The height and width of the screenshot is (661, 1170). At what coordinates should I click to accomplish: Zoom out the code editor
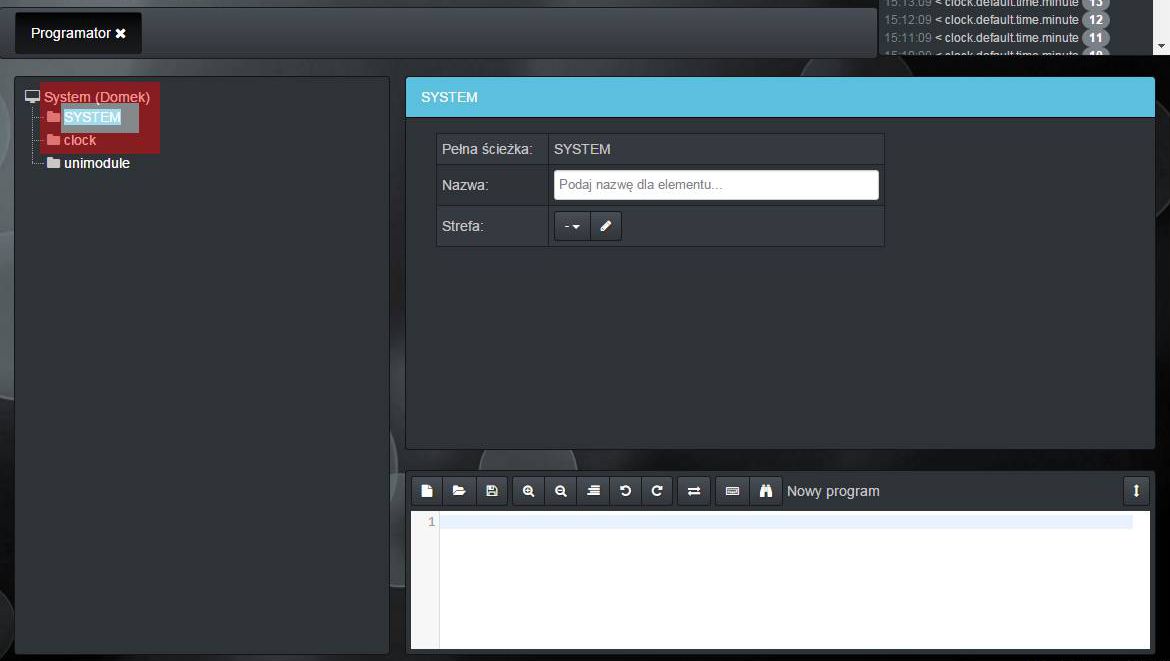click(x=561, y=491)
